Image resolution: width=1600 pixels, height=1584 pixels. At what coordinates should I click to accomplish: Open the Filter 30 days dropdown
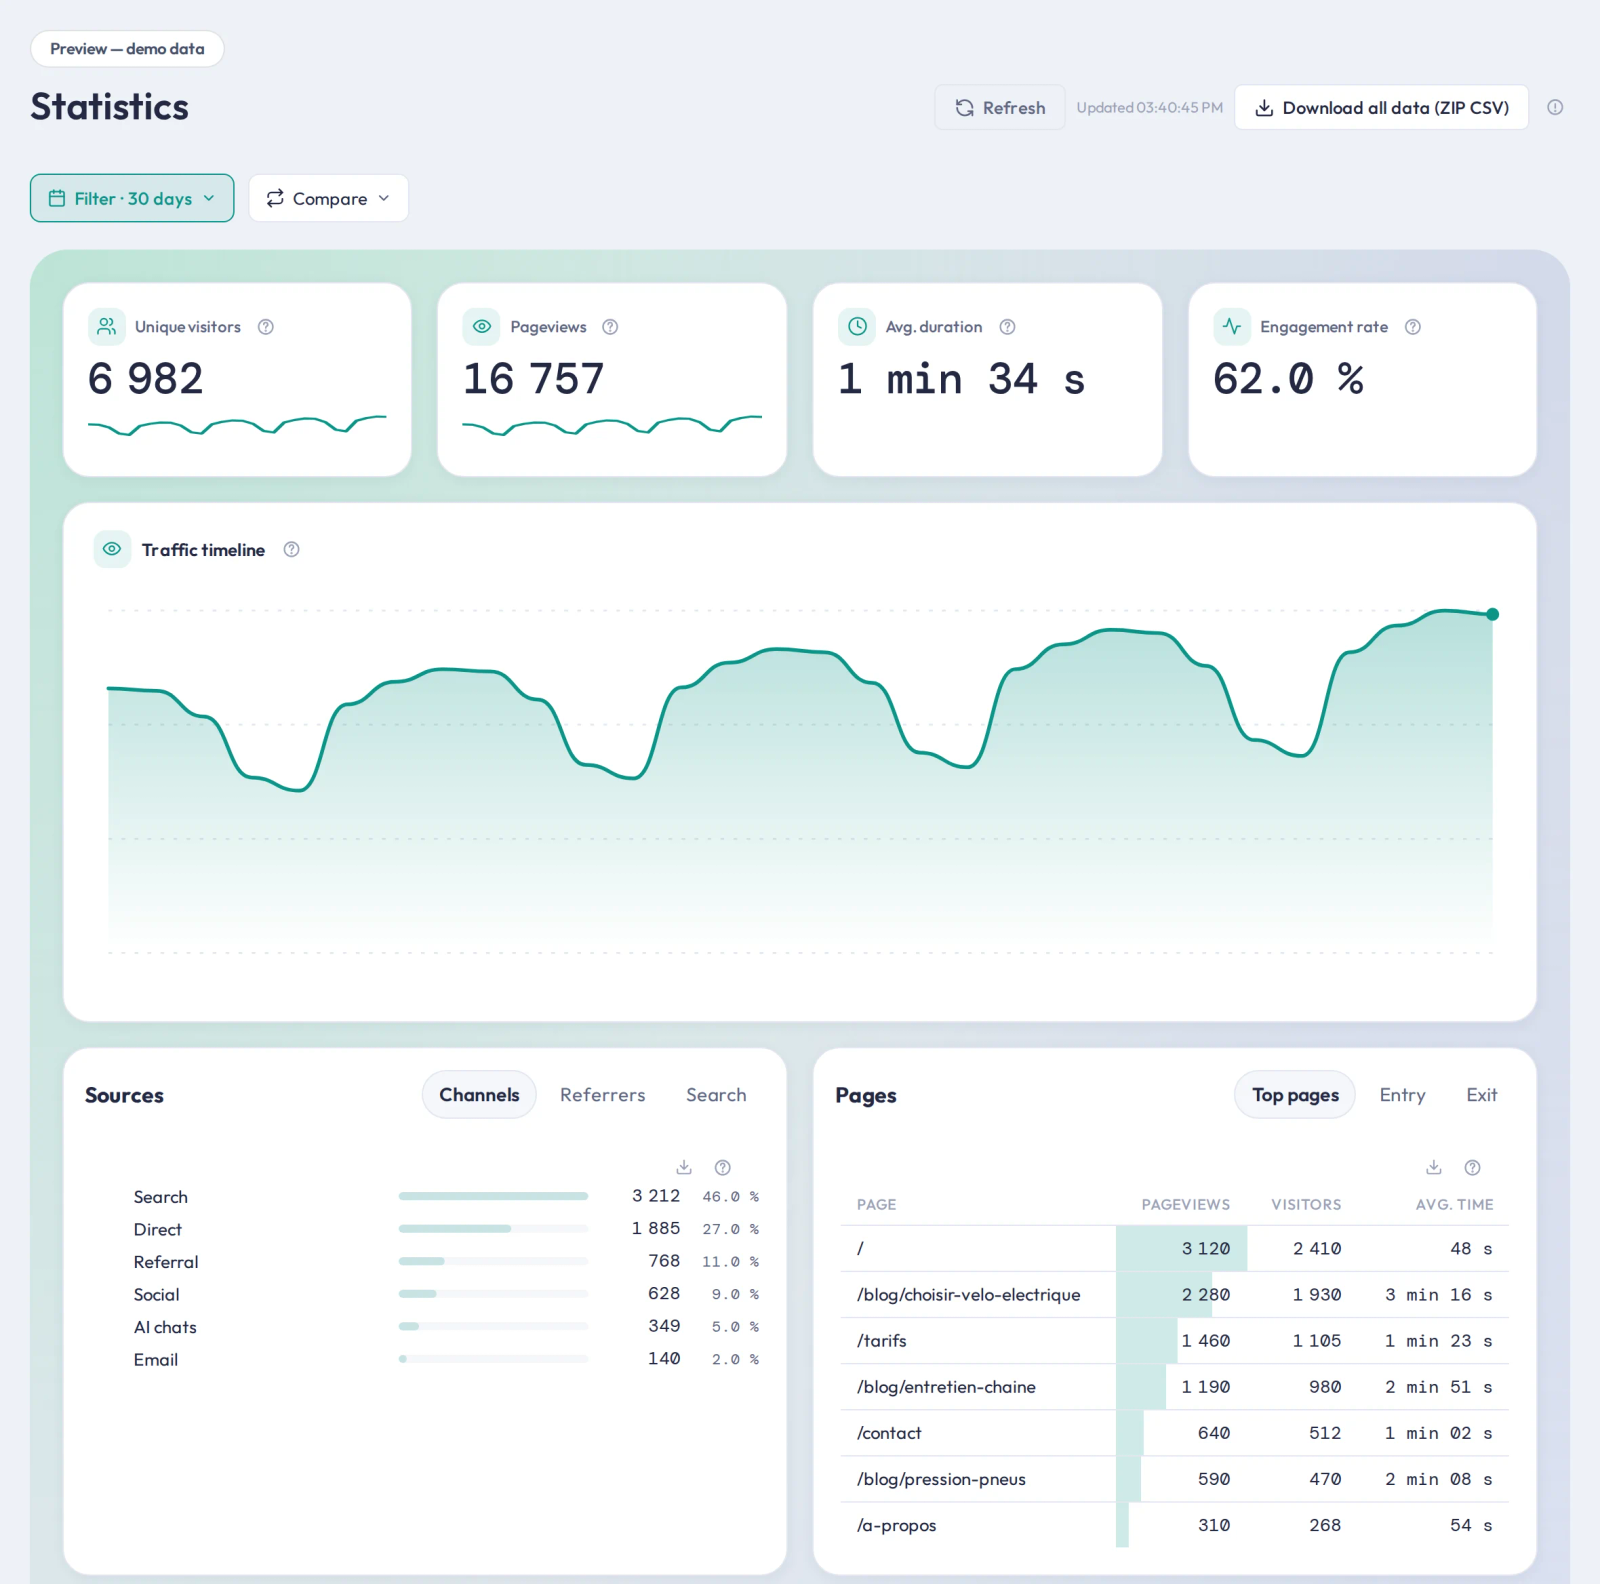132,198
